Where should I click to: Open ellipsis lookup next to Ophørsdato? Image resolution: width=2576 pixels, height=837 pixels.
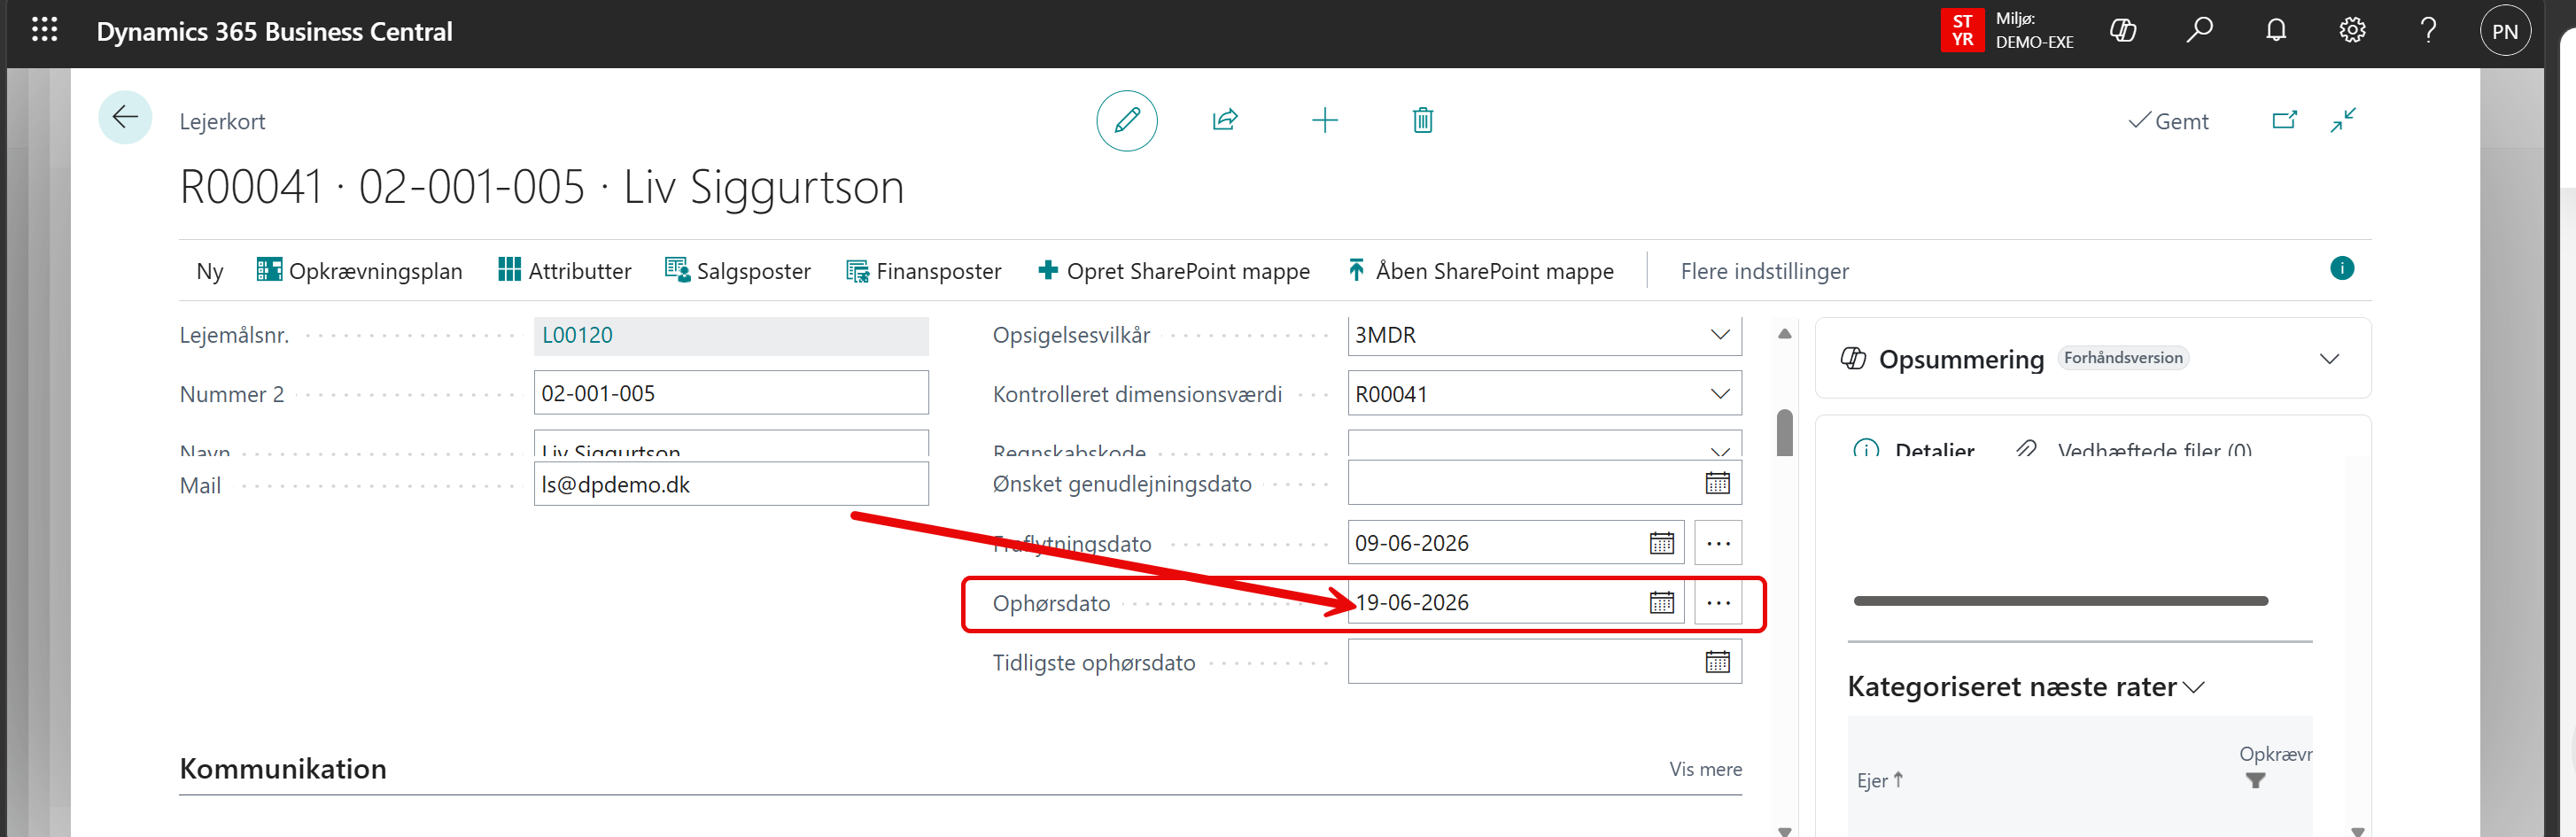tap(1718, 603)
